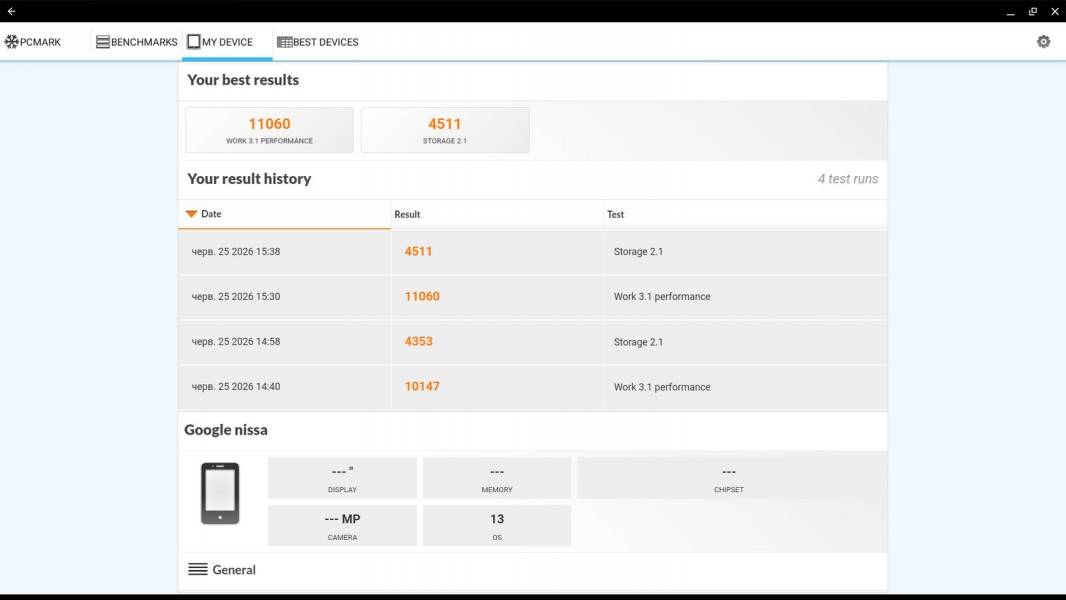Click the Display spec tile
This screenshot has height=600, width=1066.
coord(342,478)
